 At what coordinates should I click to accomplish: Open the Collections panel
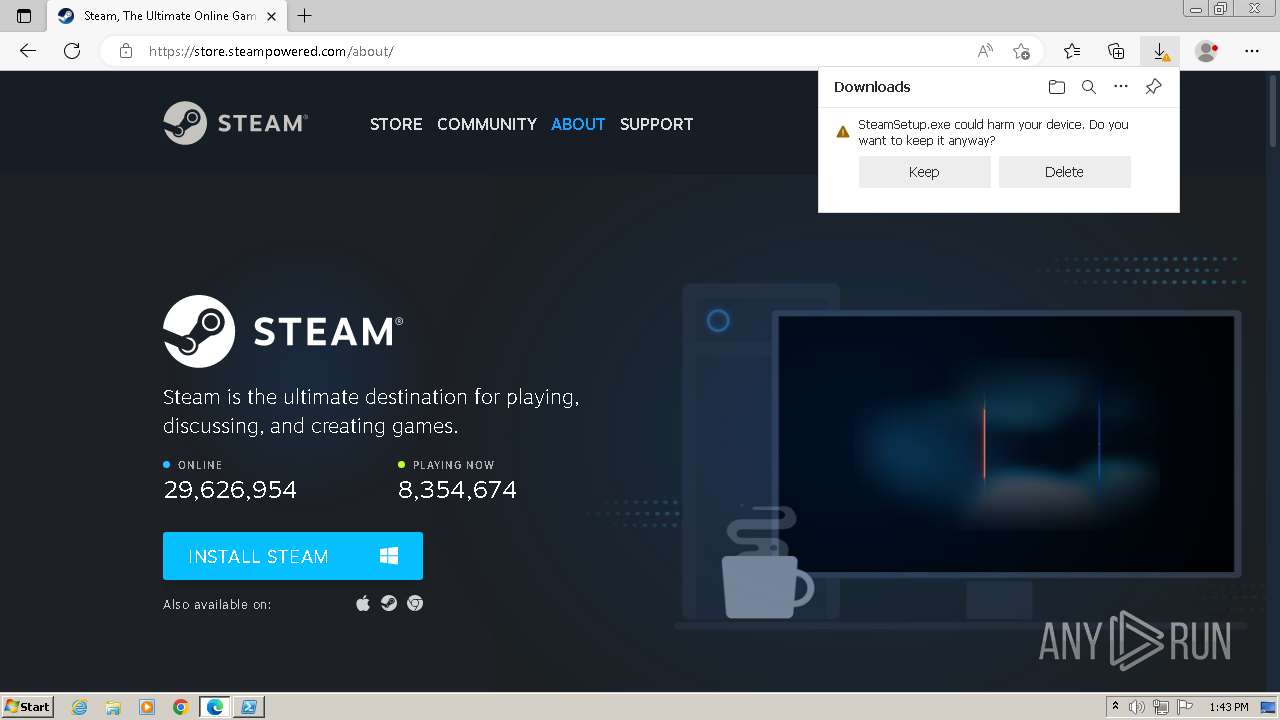click(x=1116, y=51)
